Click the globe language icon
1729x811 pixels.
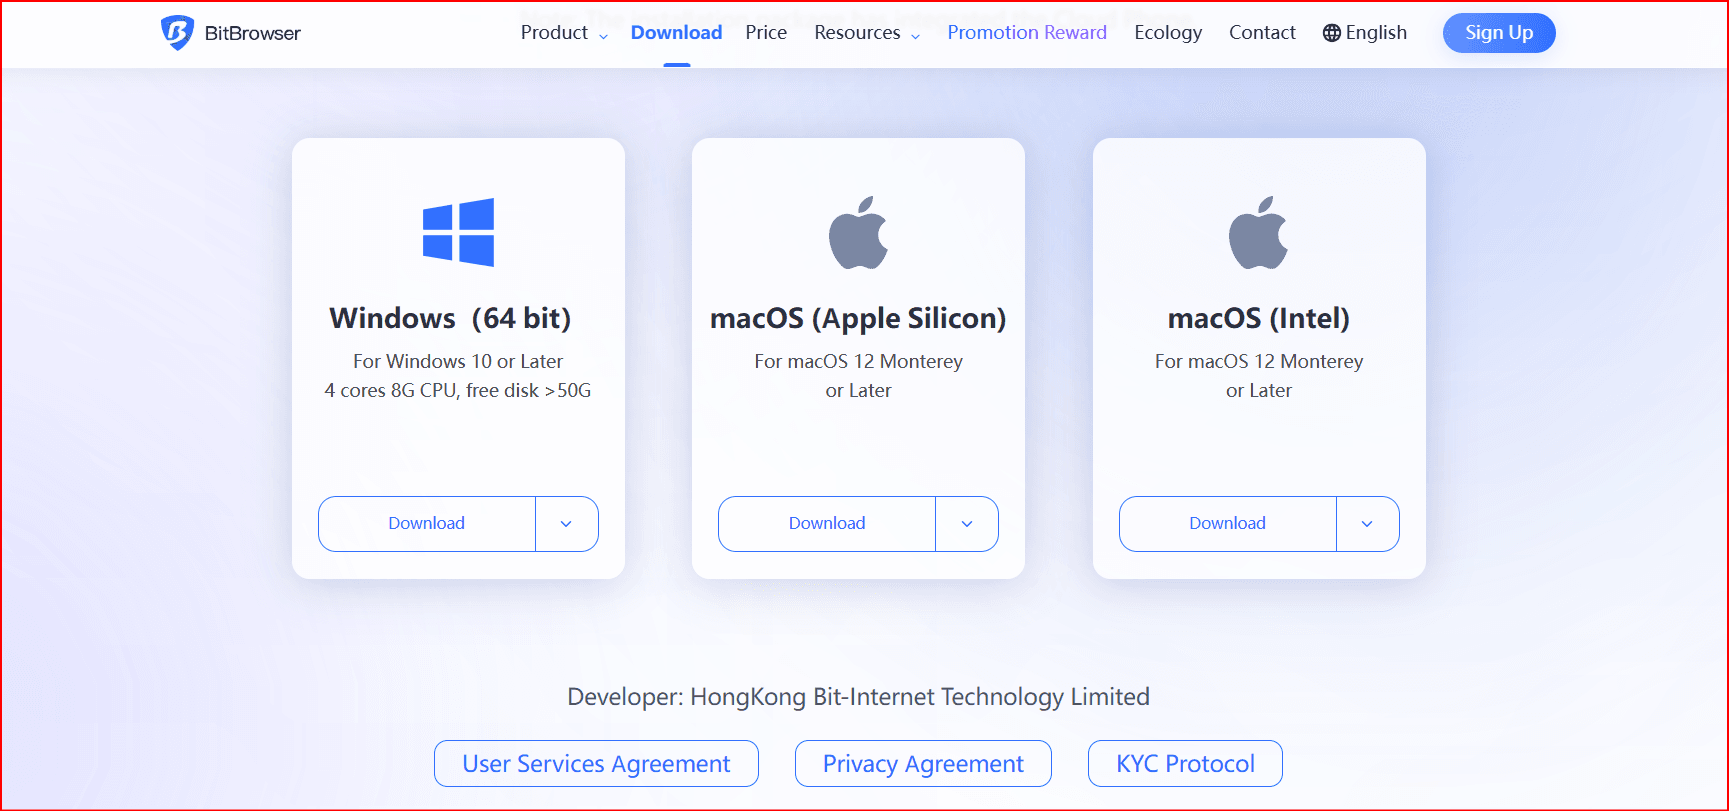coord(1332,33)
